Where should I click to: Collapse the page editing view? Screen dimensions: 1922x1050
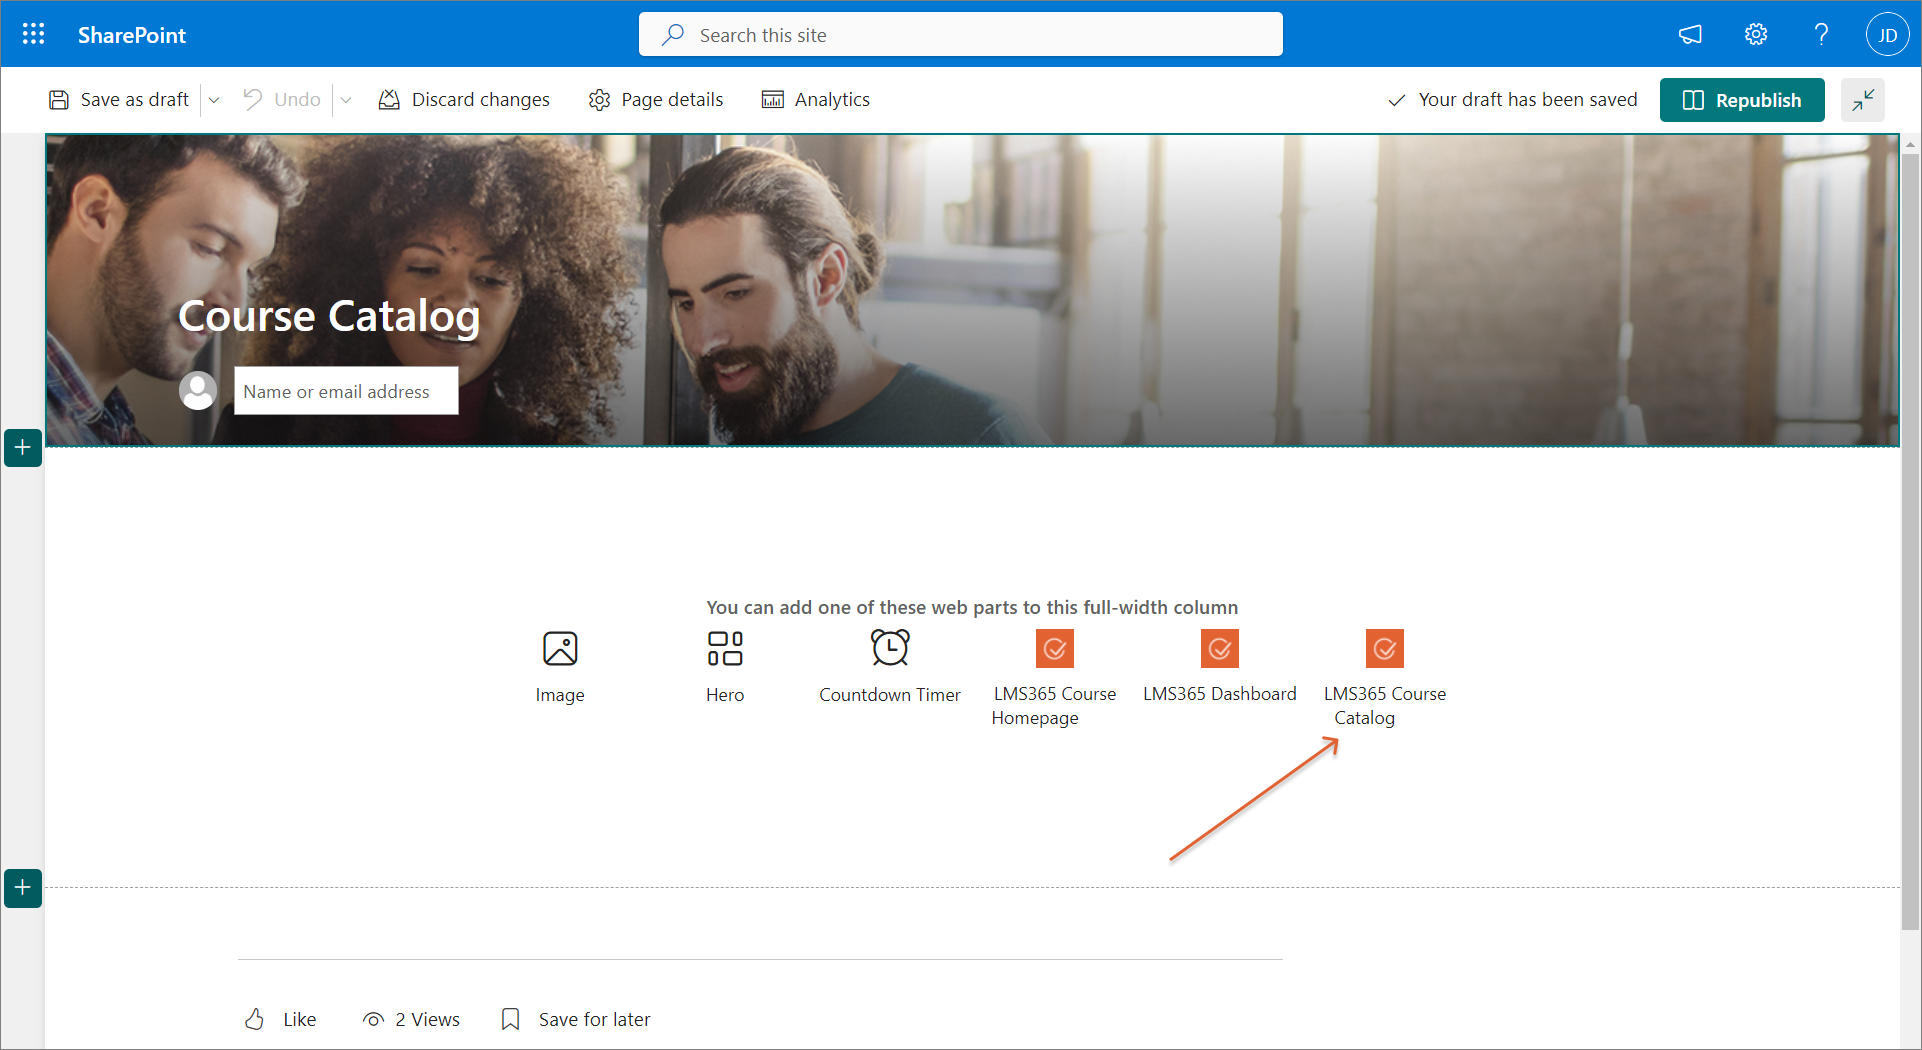pos(1862,100)
